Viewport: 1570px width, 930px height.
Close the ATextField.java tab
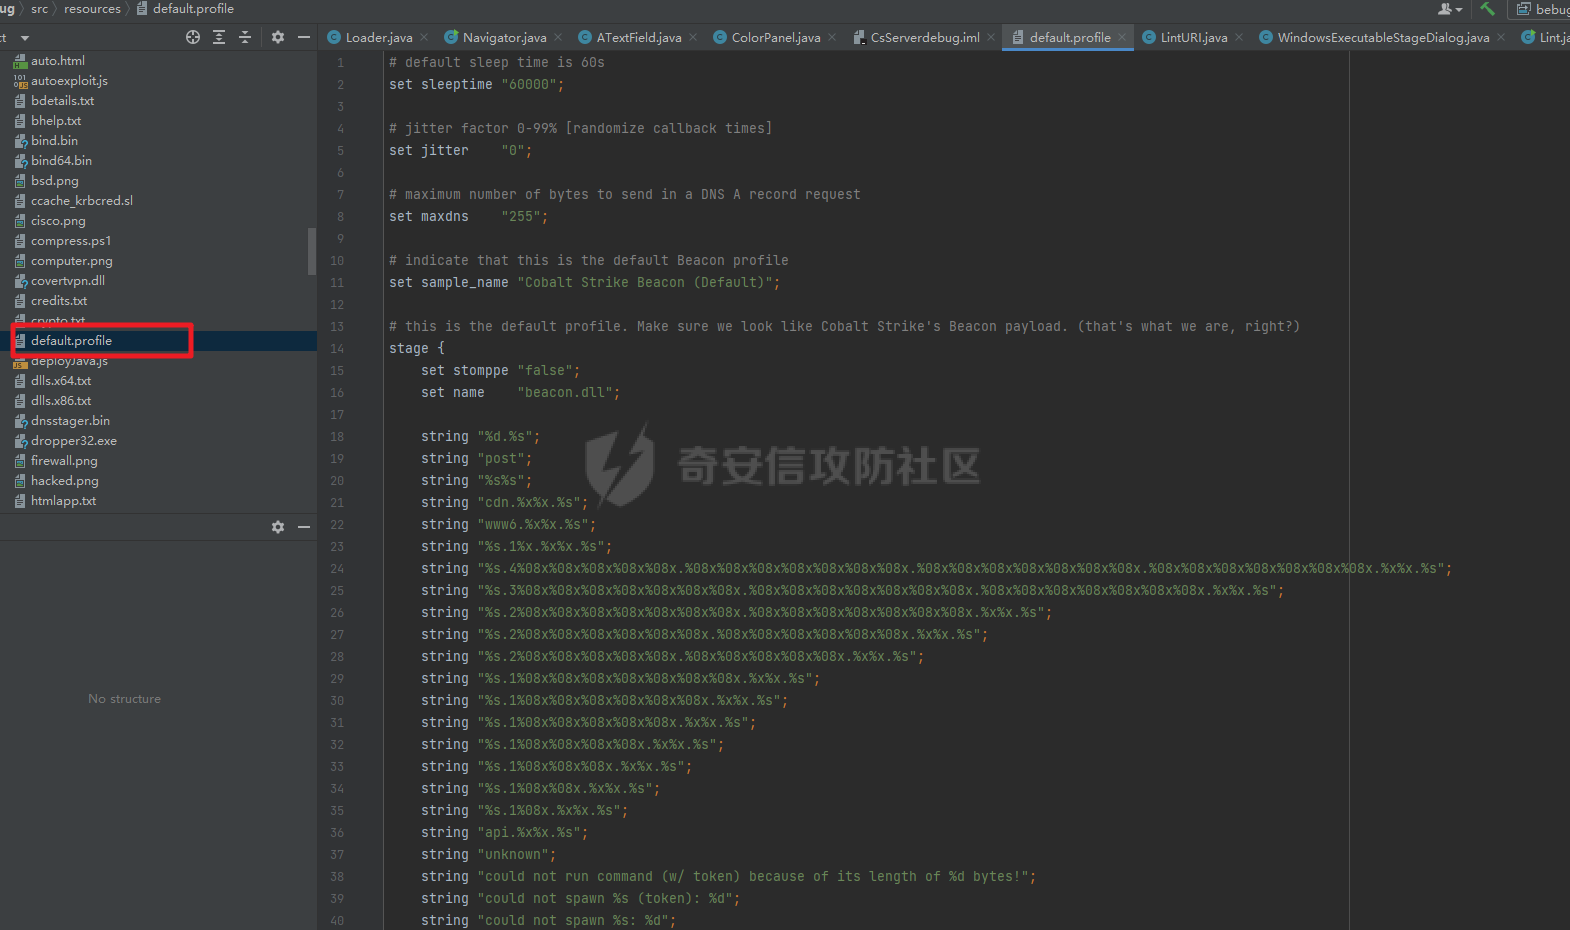click(x=693, y=38)
